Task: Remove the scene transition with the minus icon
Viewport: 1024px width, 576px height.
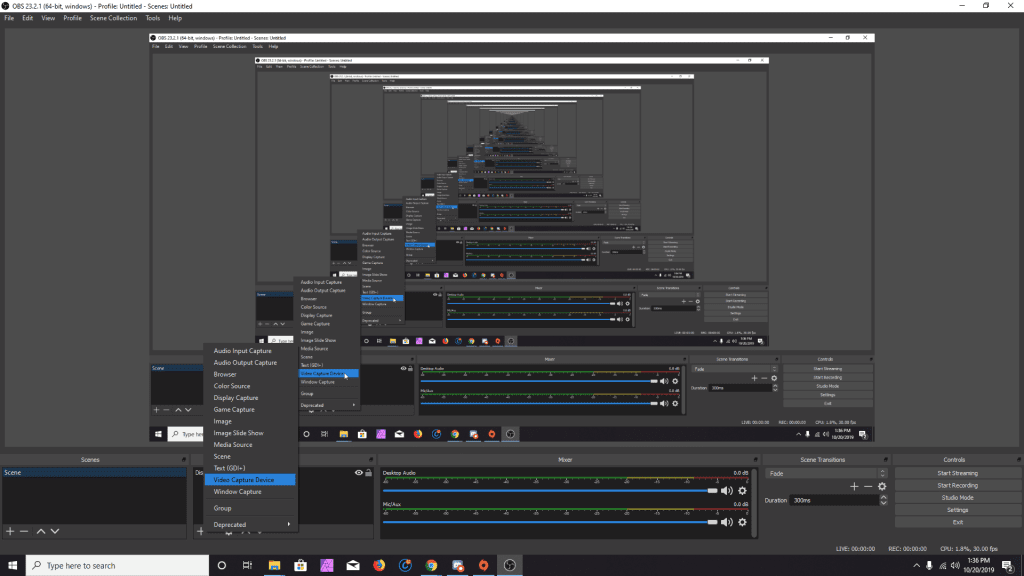Action: pos(868,486)
